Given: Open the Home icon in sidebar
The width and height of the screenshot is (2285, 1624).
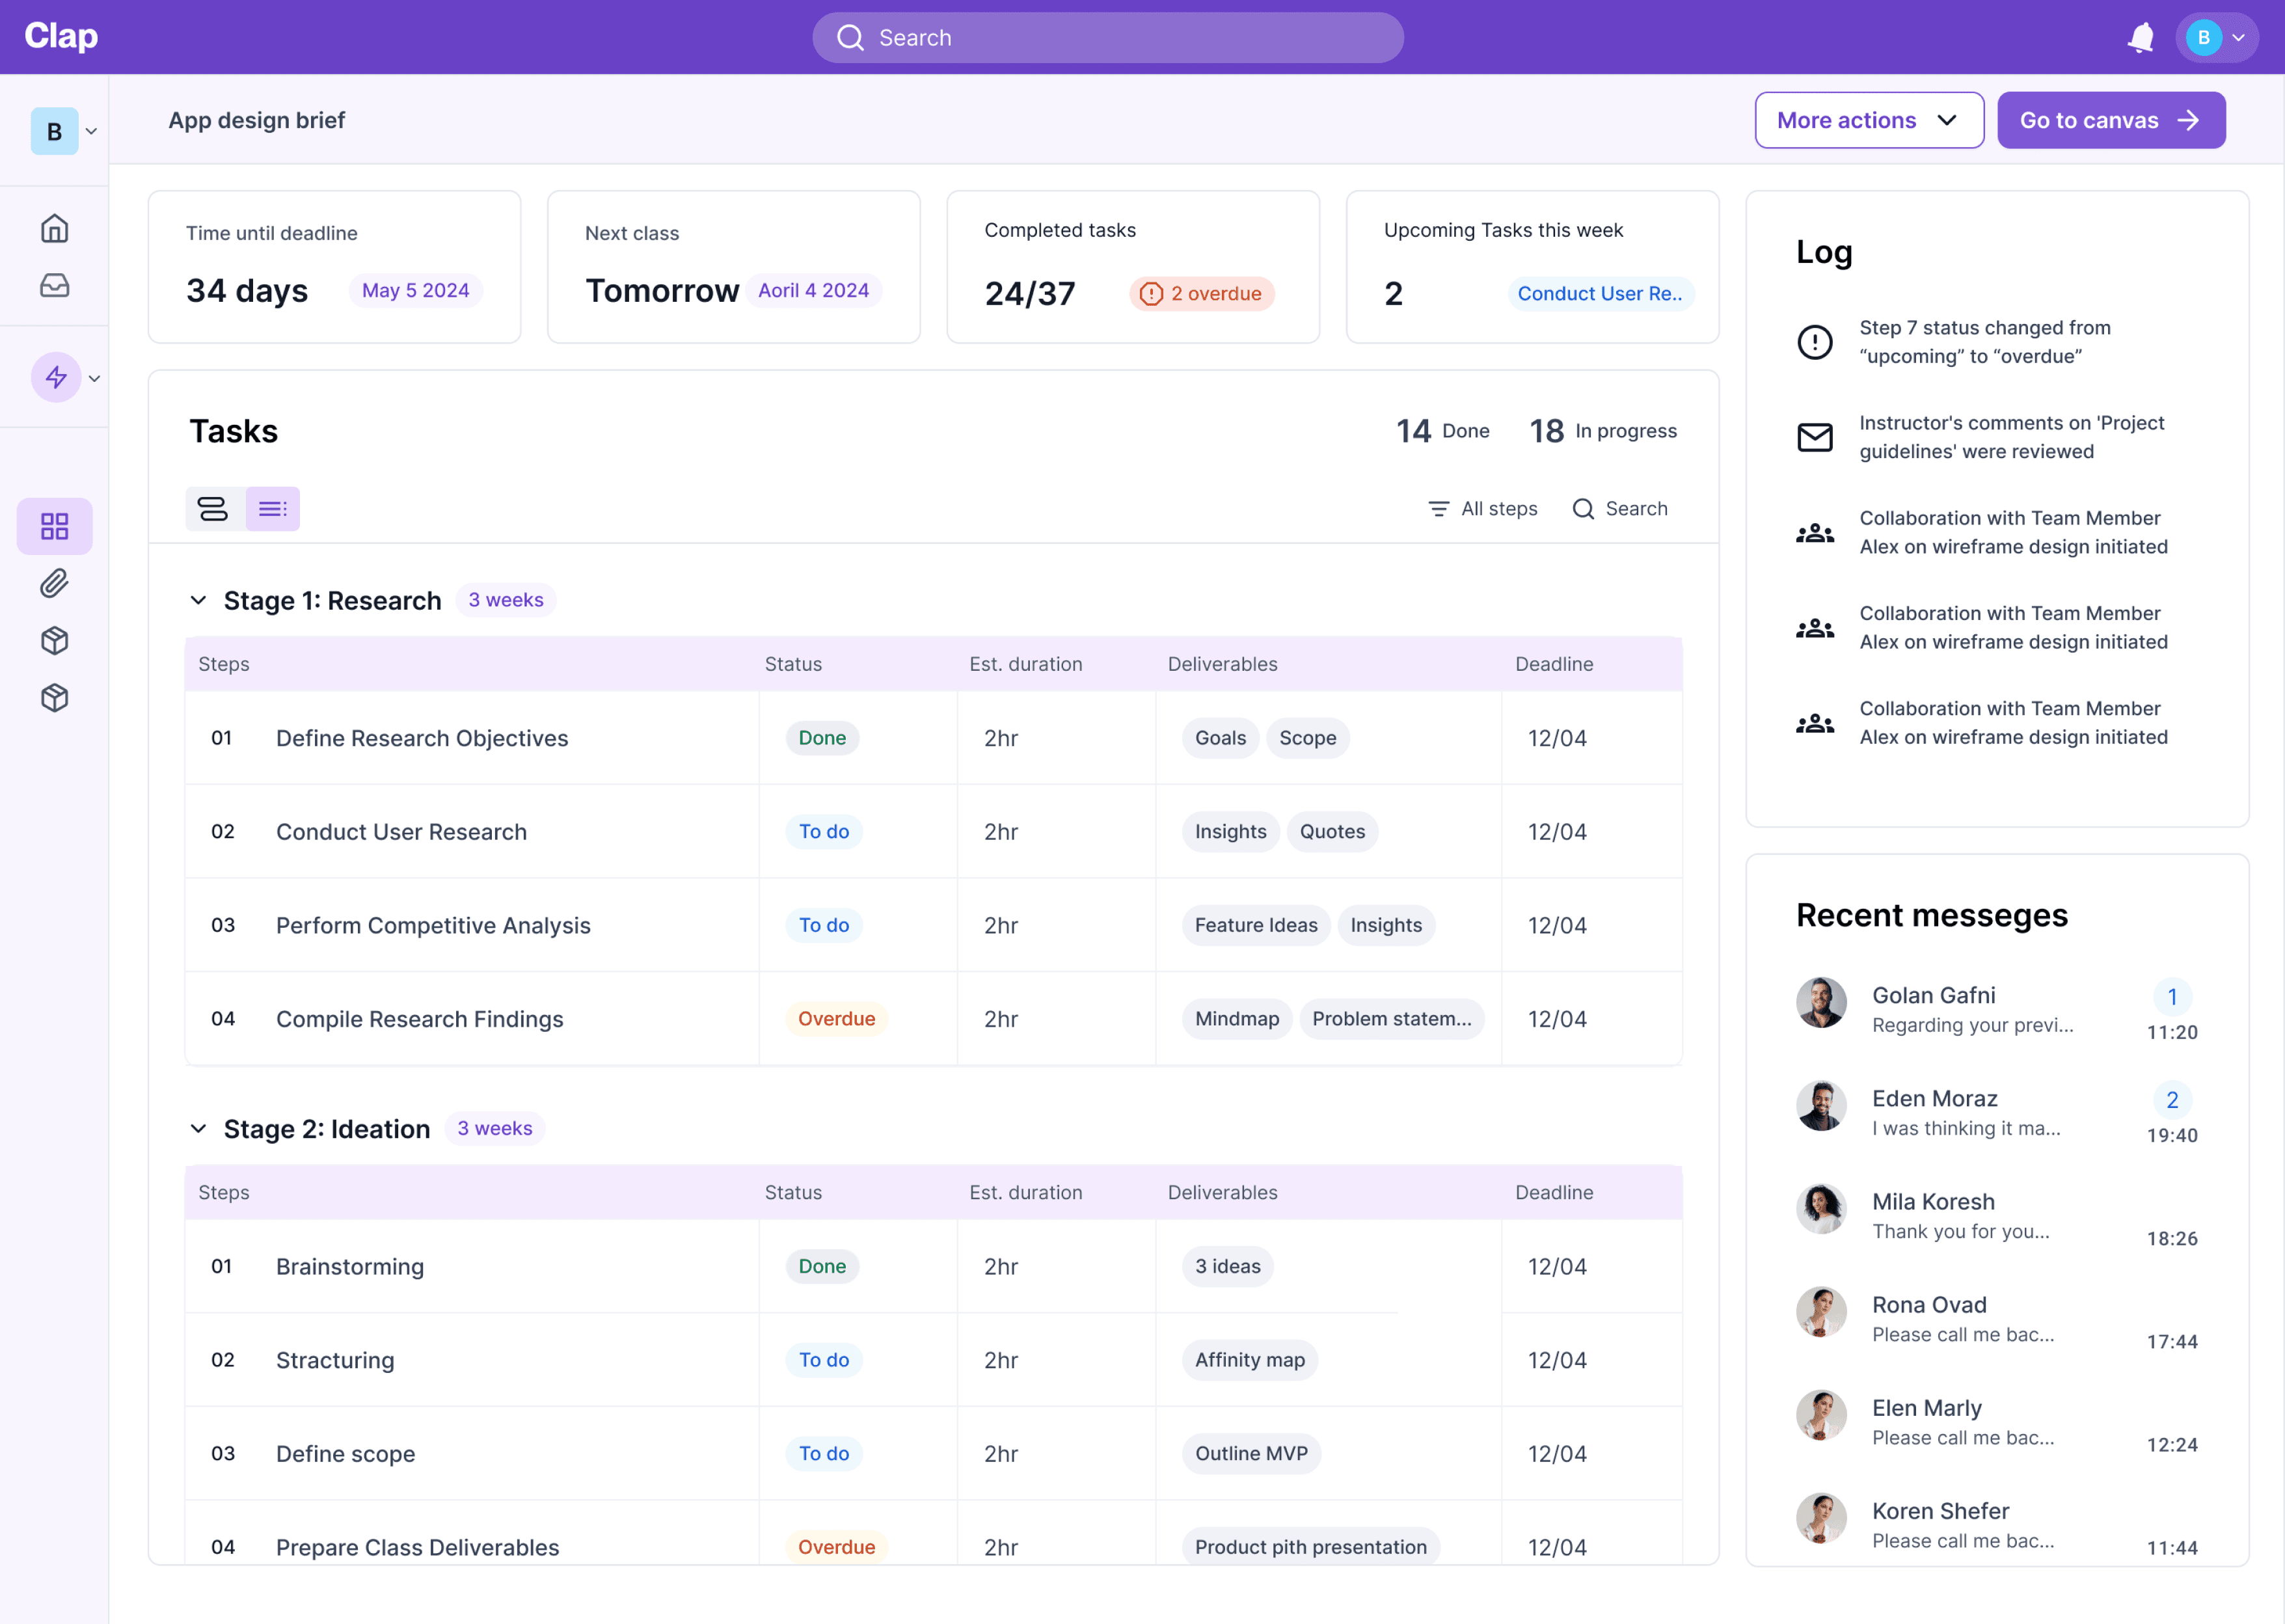Looking at the screenshot, I should (x=55, y=228).
